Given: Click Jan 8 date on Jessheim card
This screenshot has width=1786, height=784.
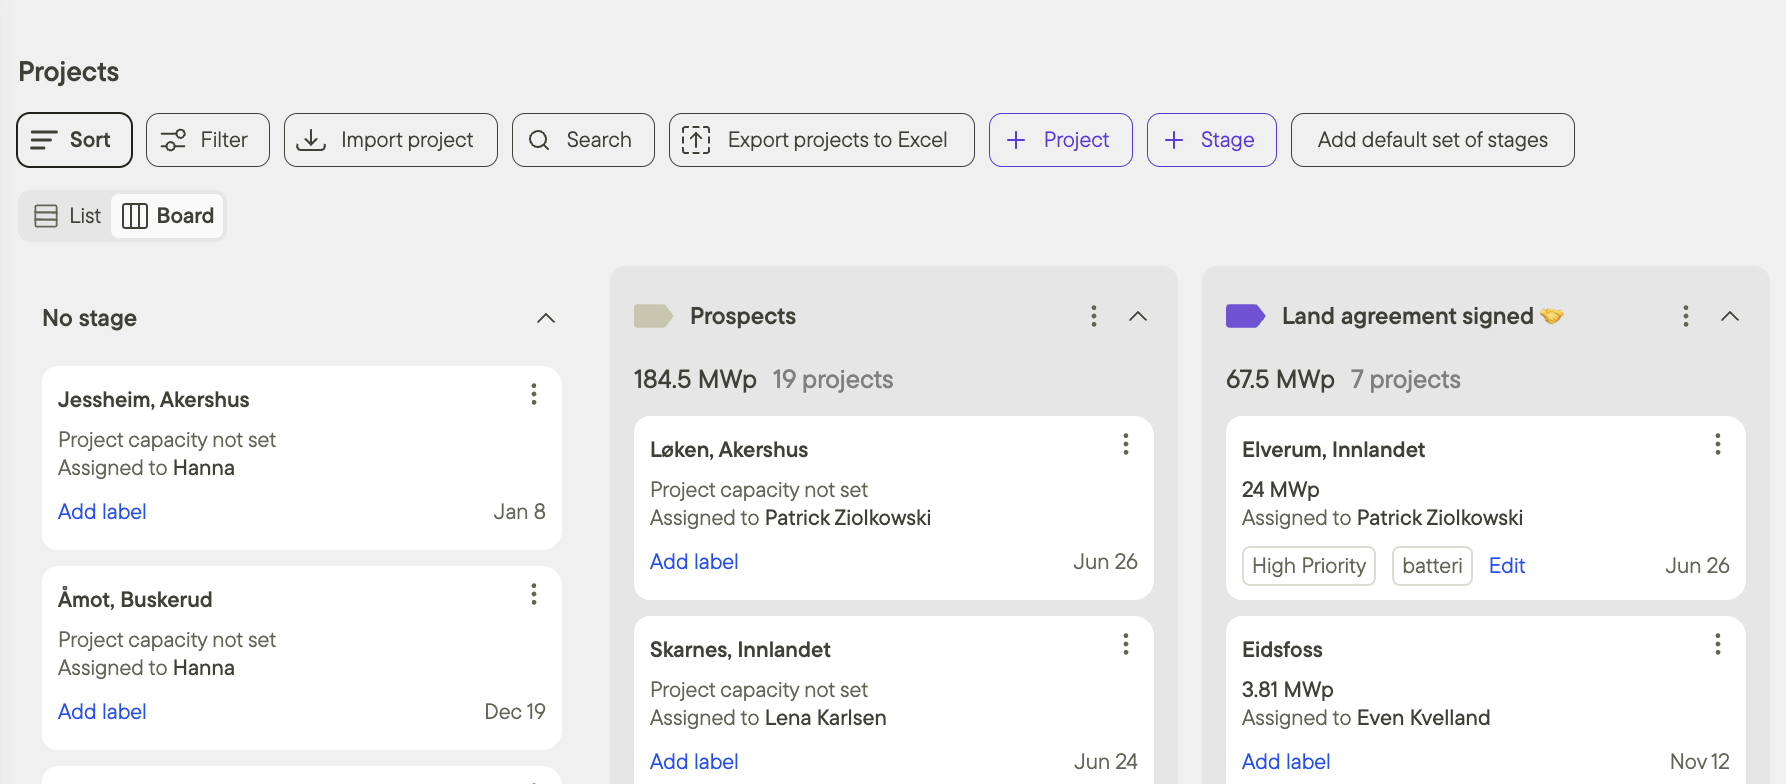Looking at the screenshot, I should [519, 512].
